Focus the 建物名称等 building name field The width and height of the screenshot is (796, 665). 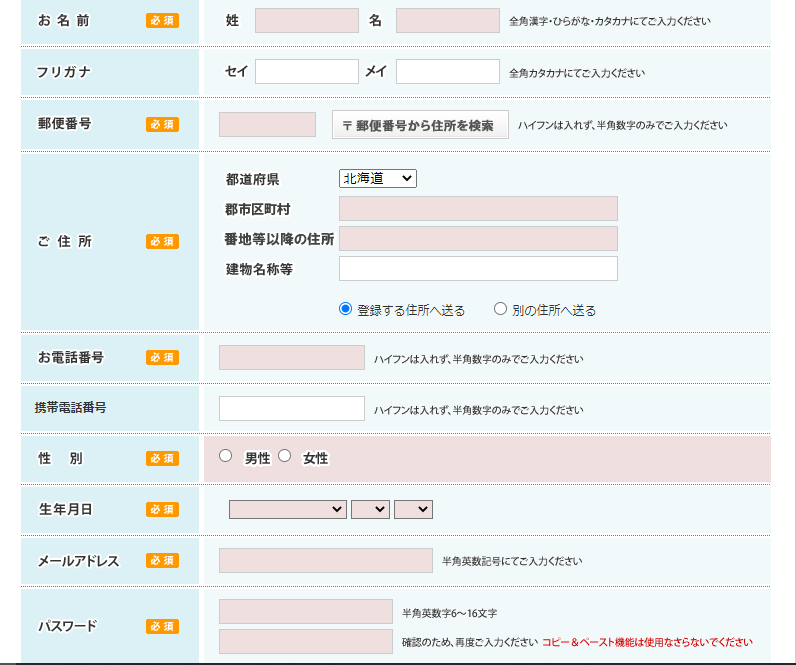tap(478, 269)
